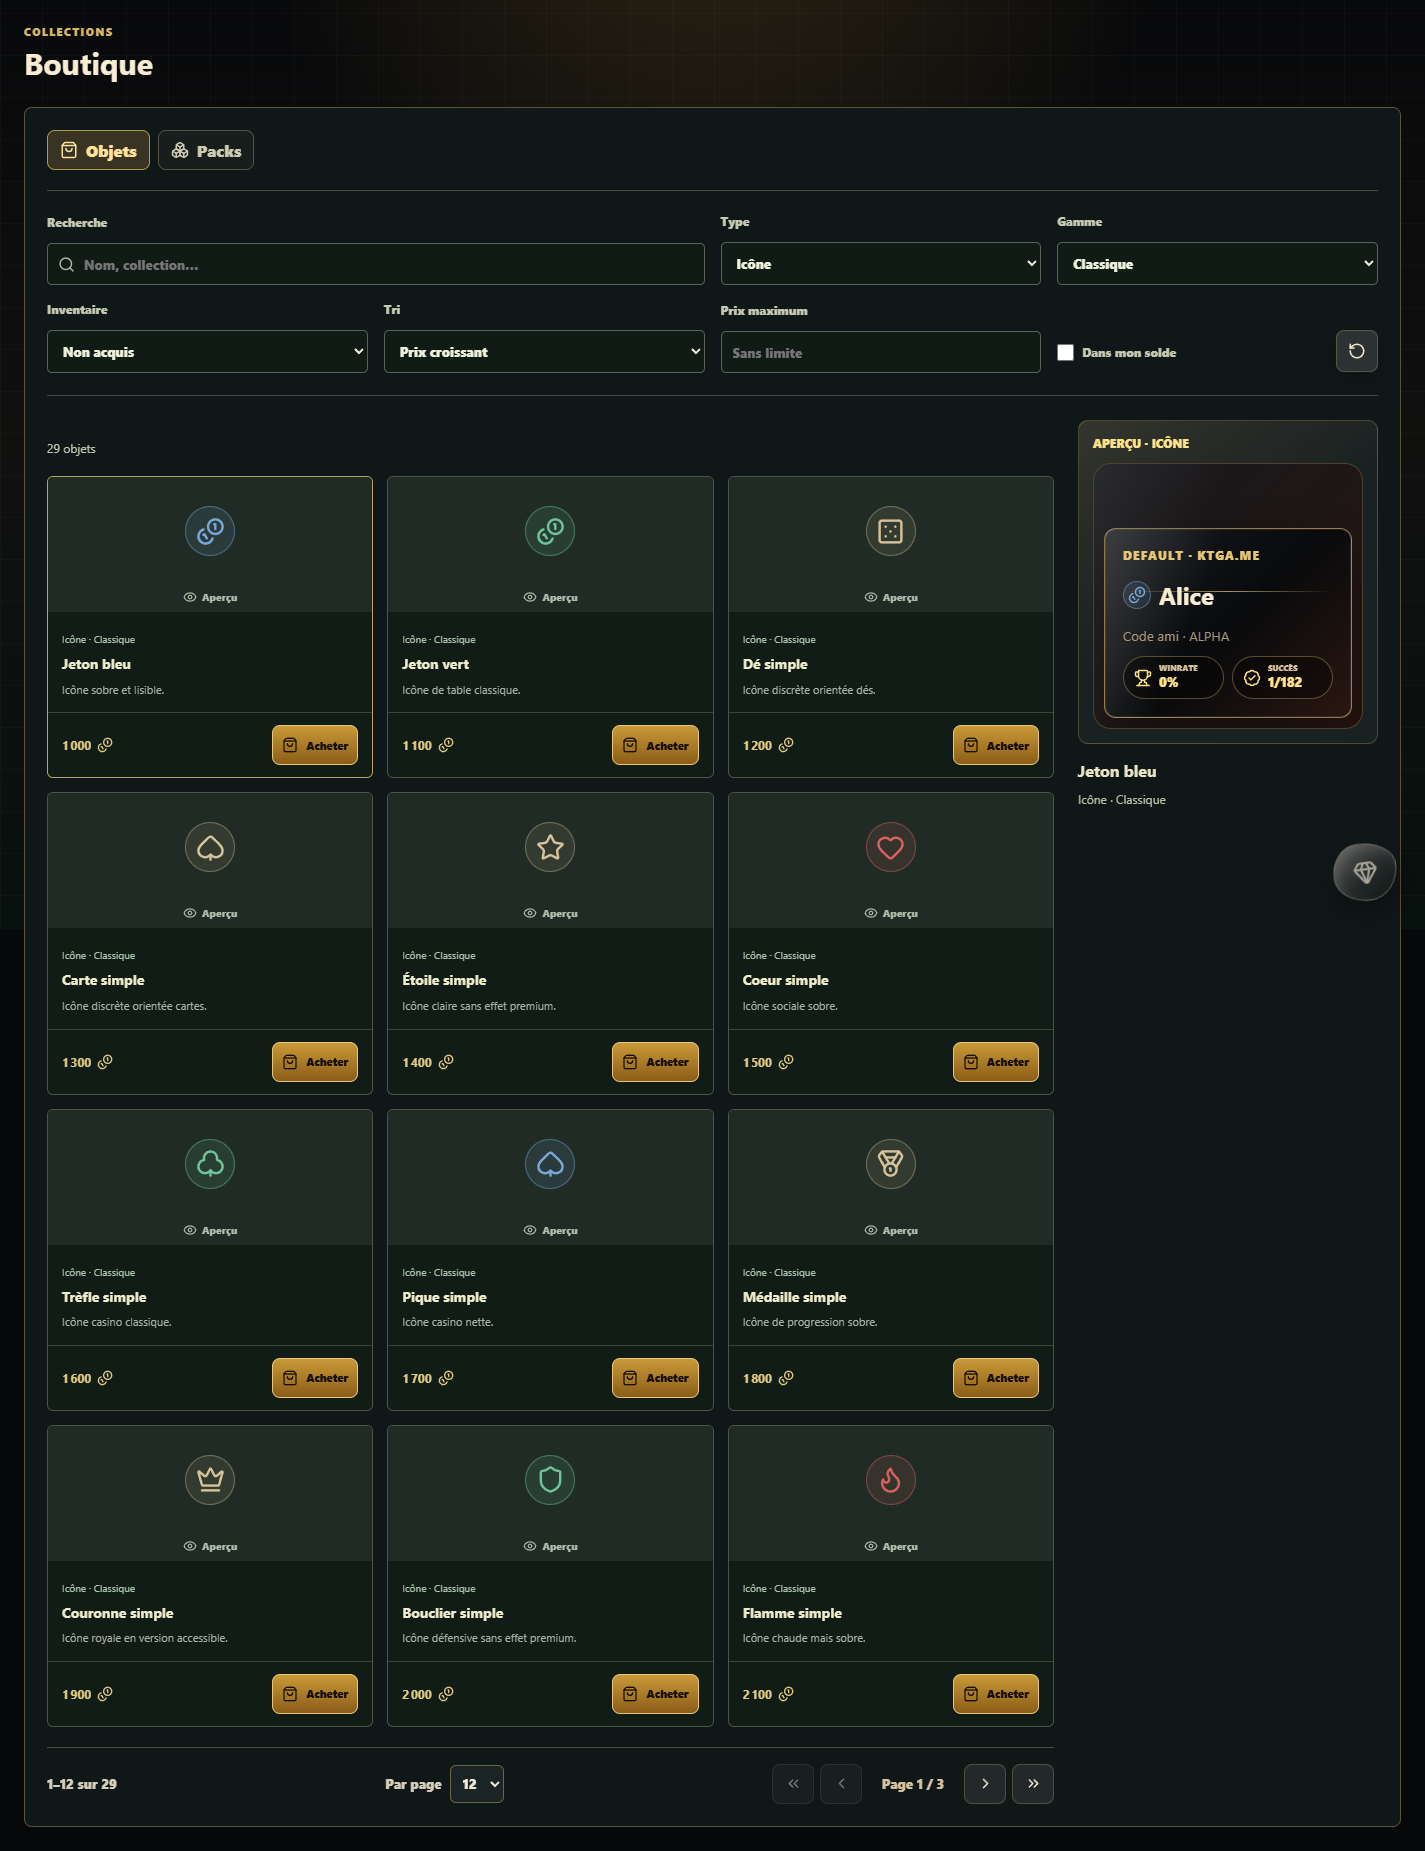Image resolution: width=1425 pixels, height=1851 pixels.
Task: Select the Objets tab
Action: (98, 150)
